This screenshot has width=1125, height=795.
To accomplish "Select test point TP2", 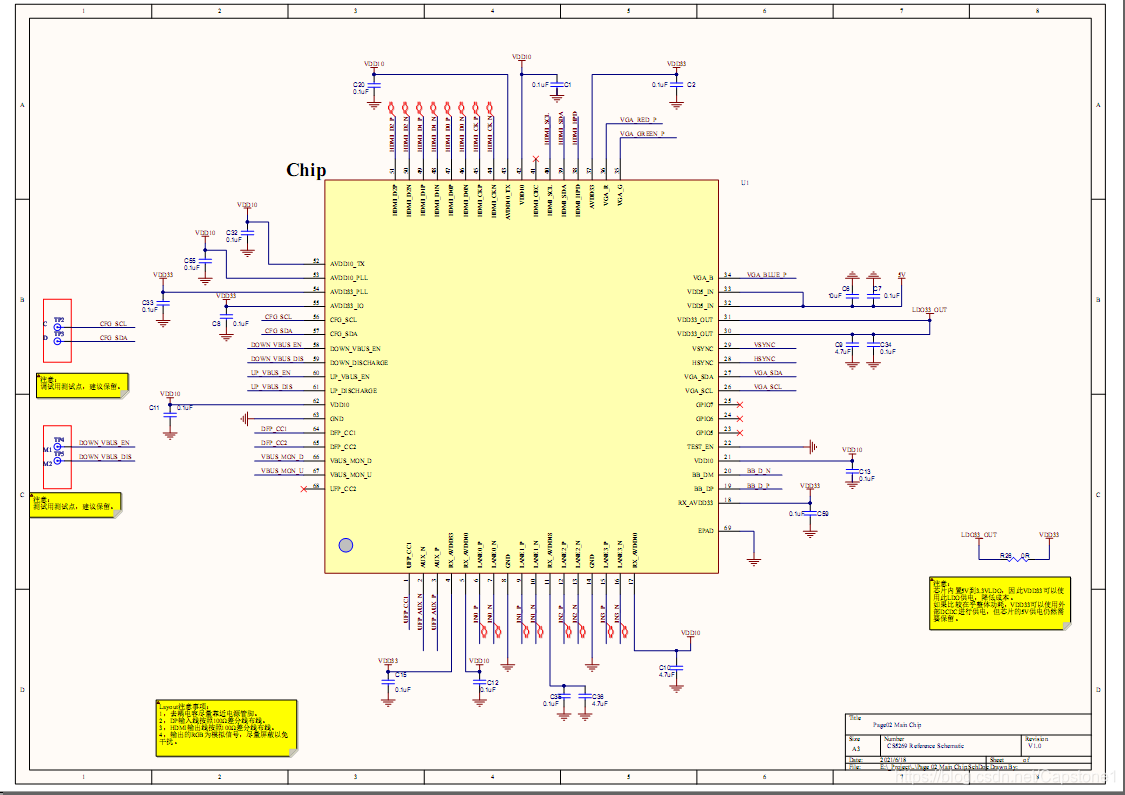I will point(58,327).
